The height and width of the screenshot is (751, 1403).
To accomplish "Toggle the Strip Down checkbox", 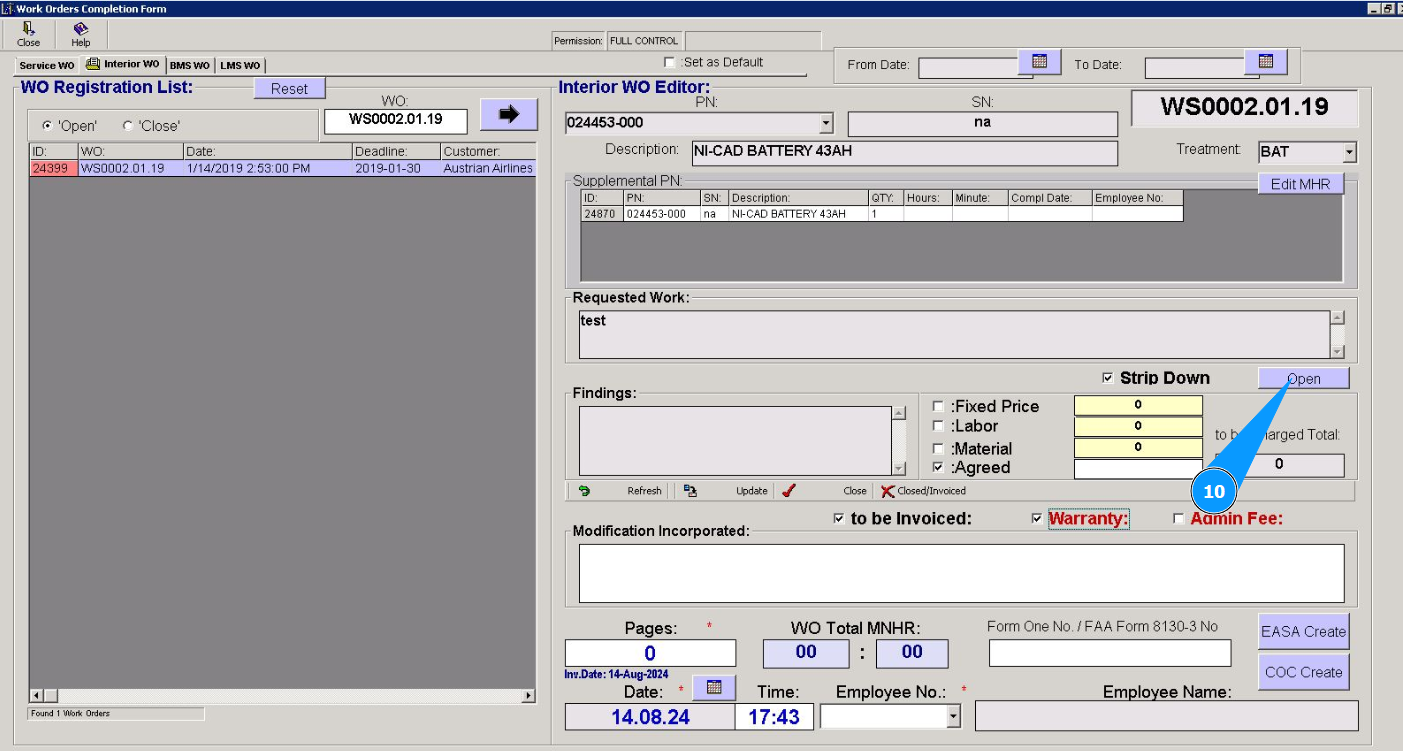I will (1107, 378).
